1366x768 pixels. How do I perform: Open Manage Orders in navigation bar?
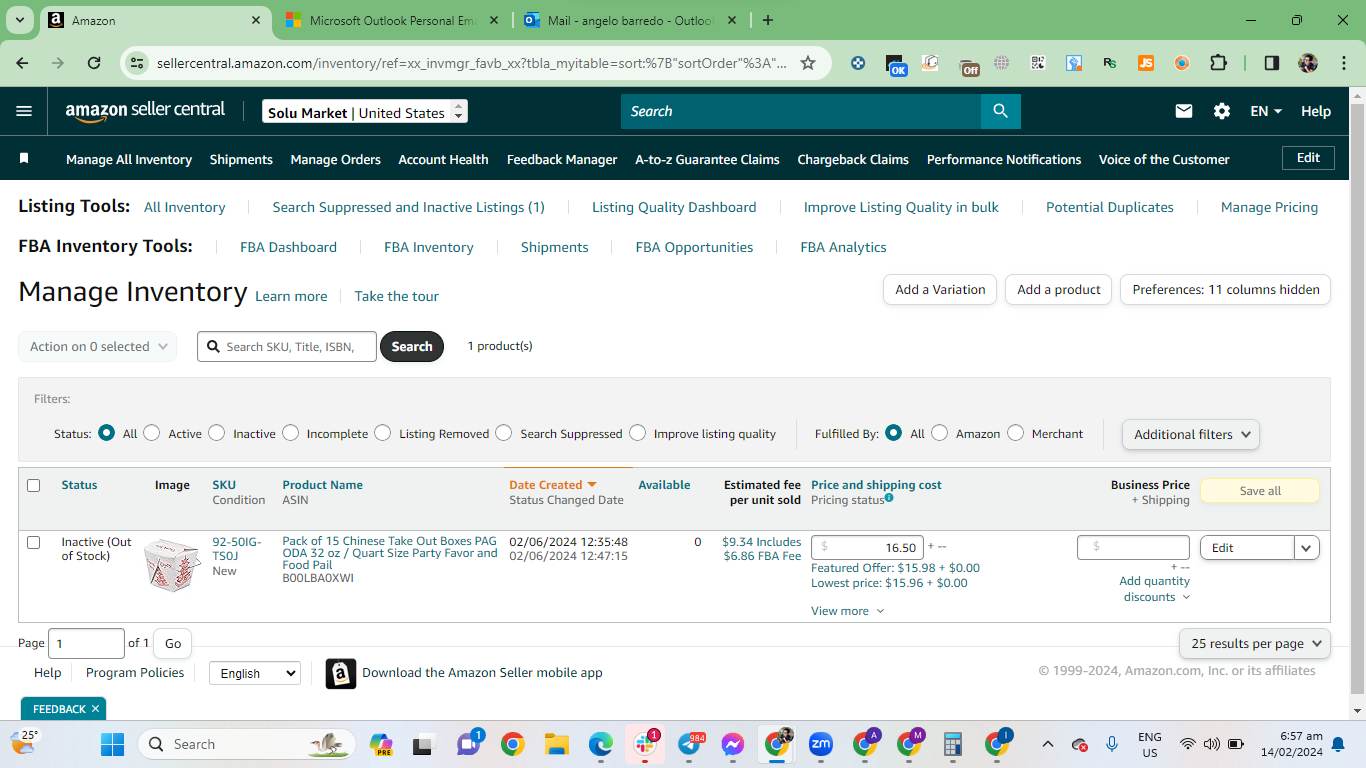[336, 159]
